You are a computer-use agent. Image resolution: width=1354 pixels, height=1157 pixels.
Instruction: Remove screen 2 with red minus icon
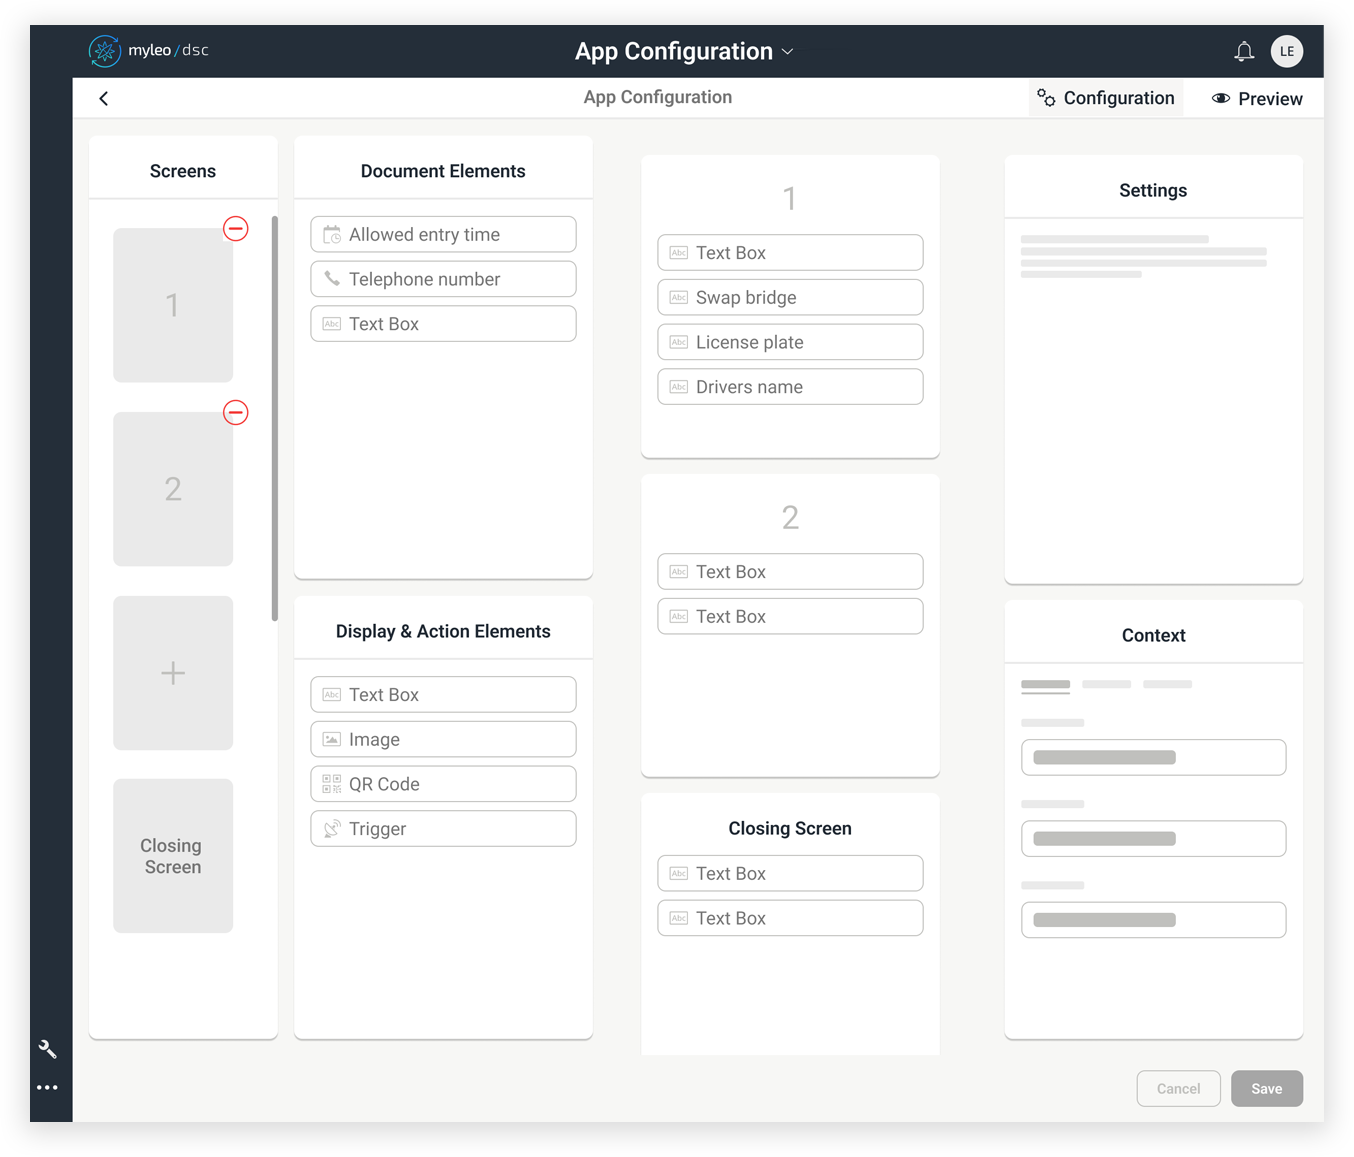pyautogui.click(x=235, y=413)
